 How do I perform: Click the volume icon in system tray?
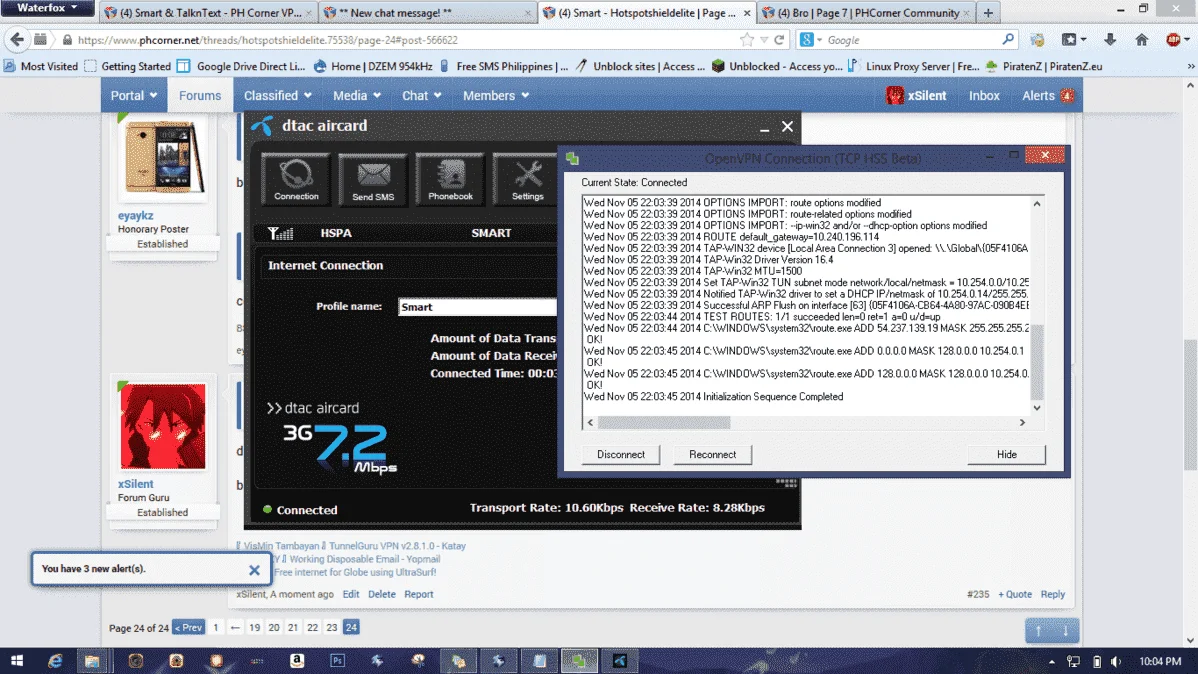pyautogui.click(x=1116, y=662)
